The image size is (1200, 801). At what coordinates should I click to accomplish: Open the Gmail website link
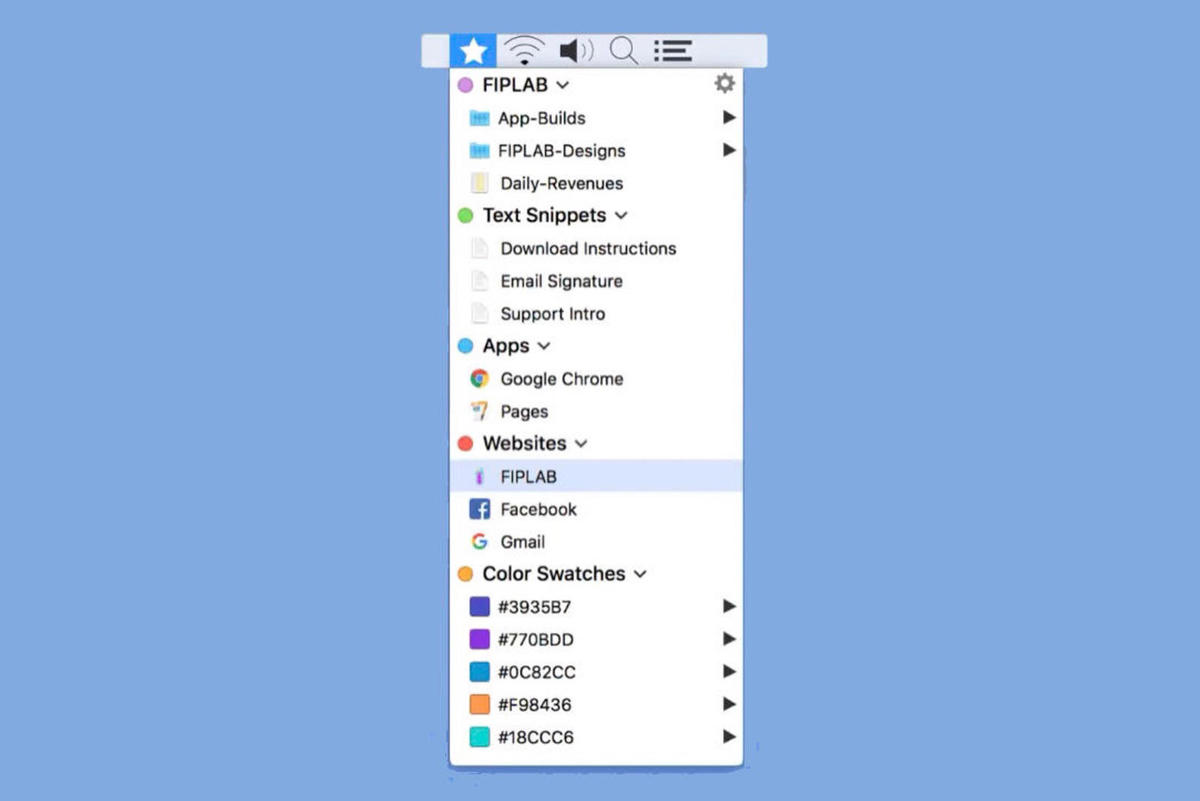(x=522, y=542)
